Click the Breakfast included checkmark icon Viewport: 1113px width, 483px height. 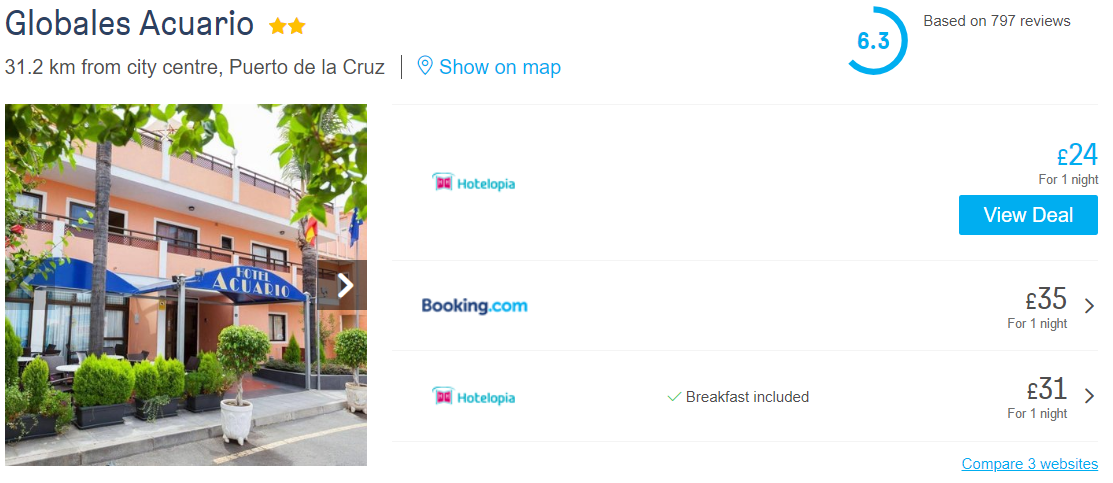(674, 397)
